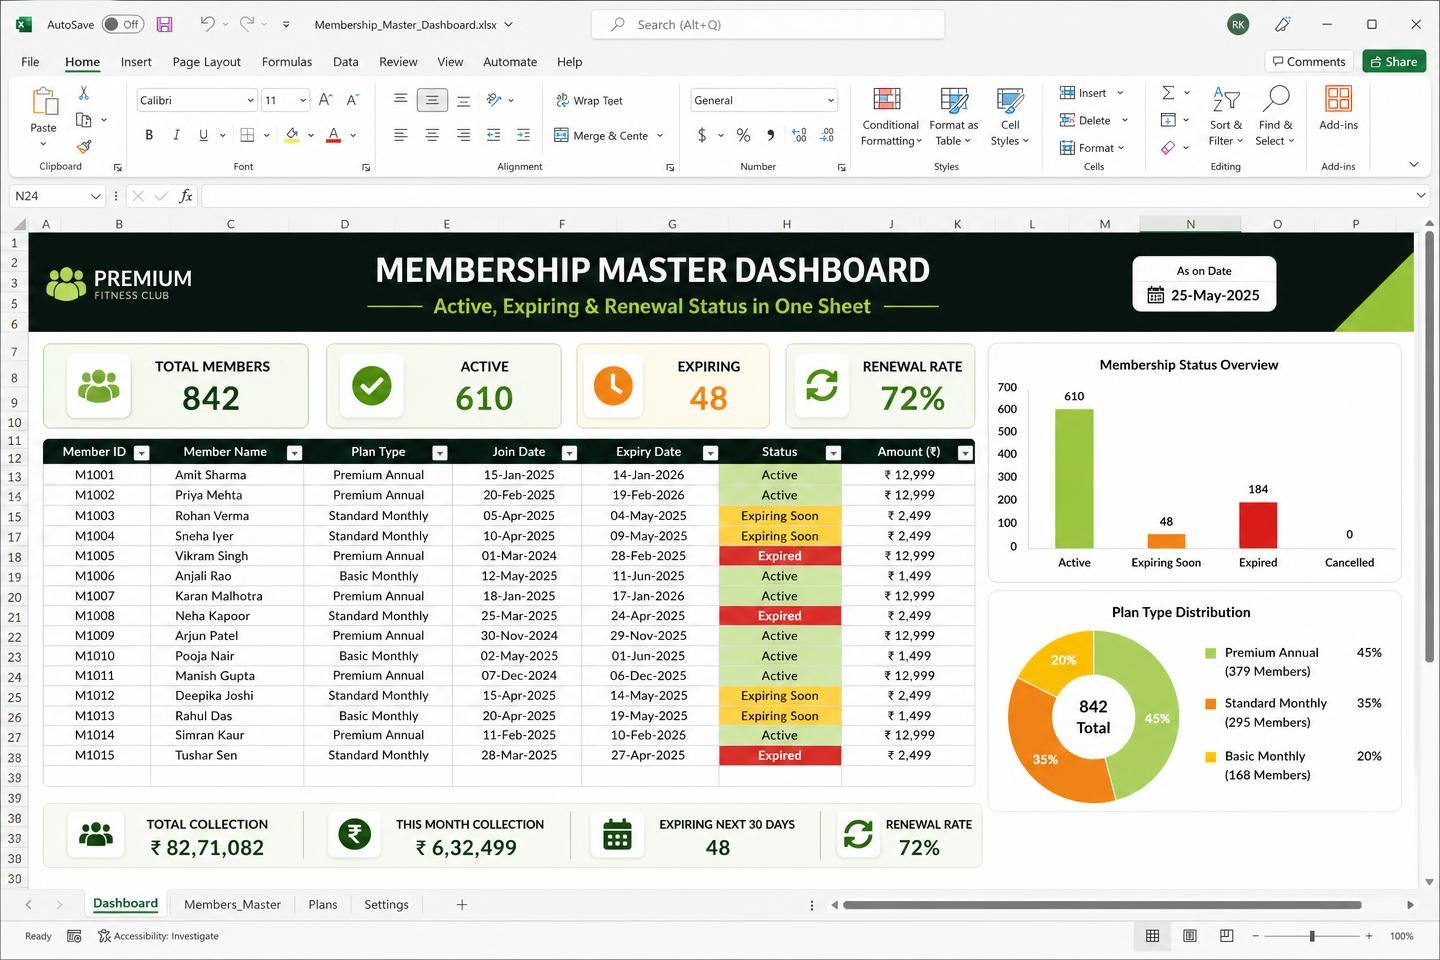The height and width of the screenshot is (960, 1440).
Task: Increase font size with larger A icon
Action: coord(325,100)
